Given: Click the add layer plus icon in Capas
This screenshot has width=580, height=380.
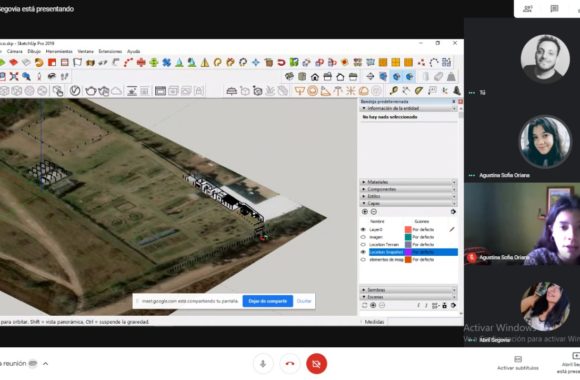Looking at the screenshot, I should [x=365, y=212].
